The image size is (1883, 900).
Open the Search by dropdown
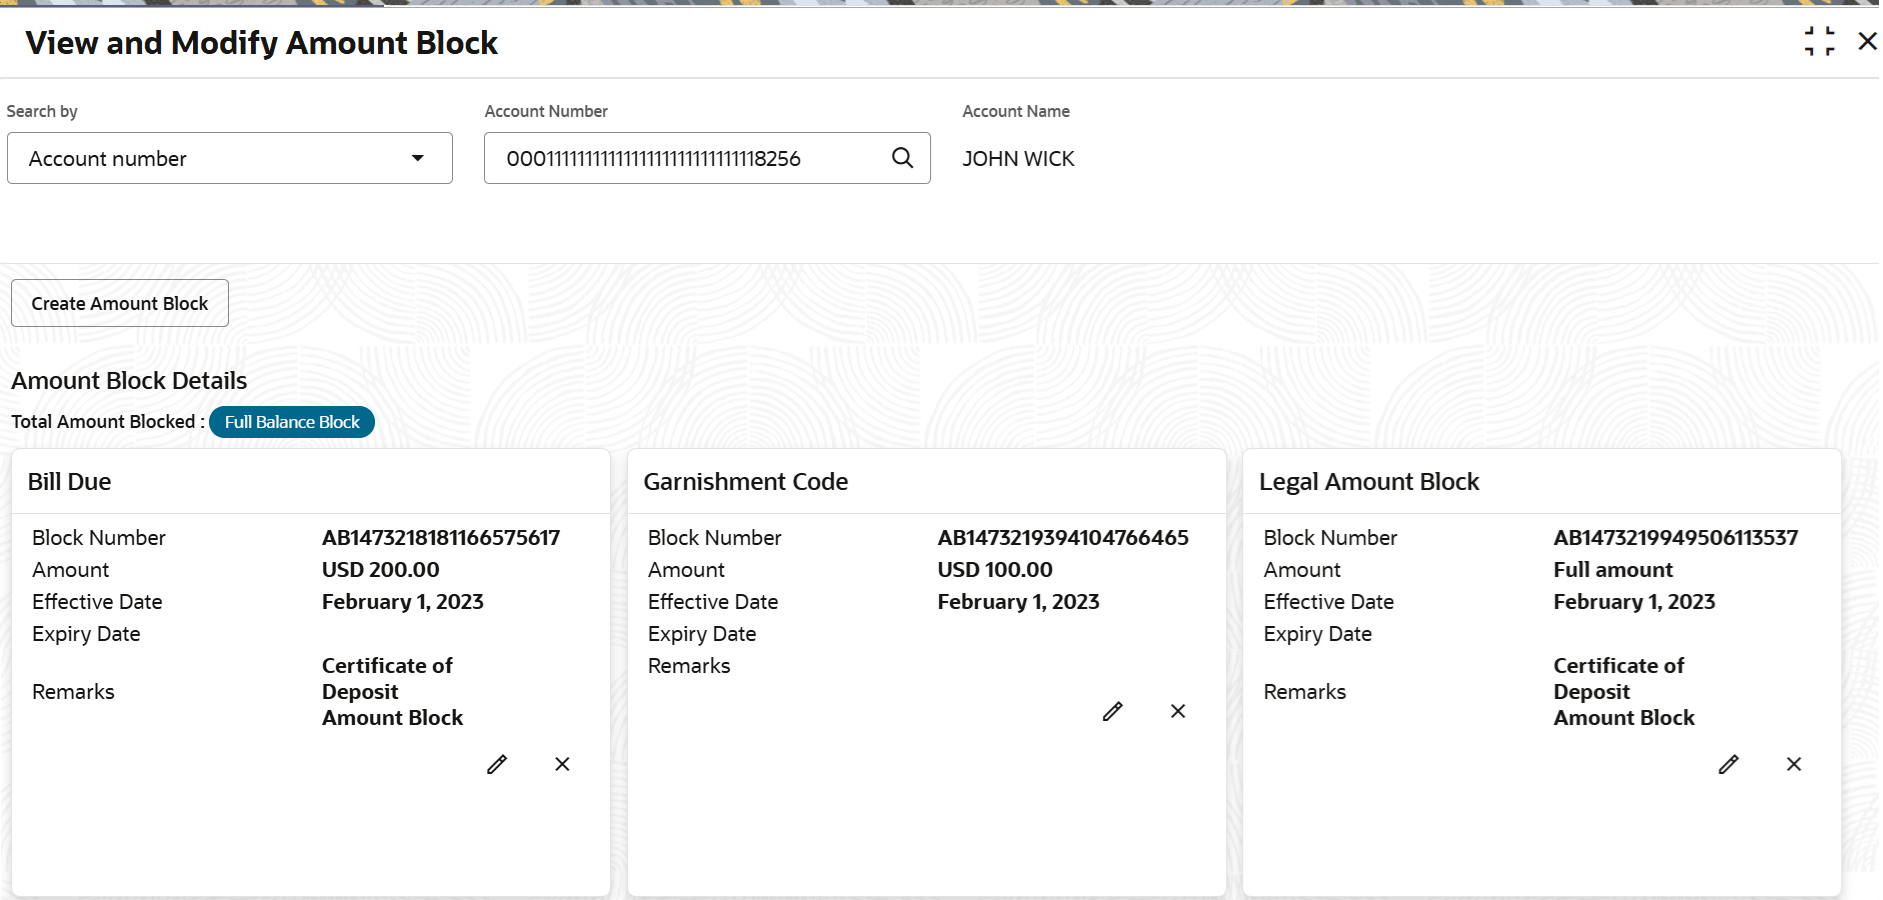pyautogui.click(x=230, y=158)
